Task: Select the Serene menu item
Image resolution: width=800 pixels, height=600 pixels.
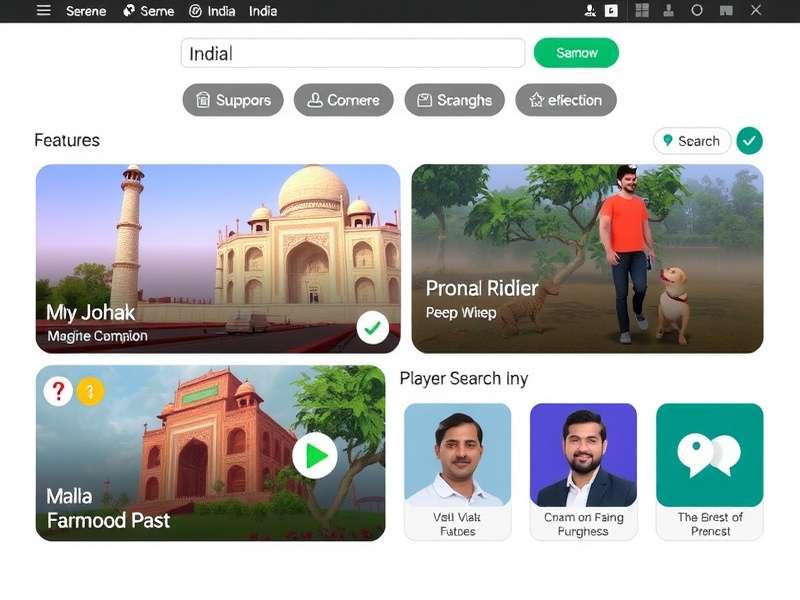Action: click(86, 11)
